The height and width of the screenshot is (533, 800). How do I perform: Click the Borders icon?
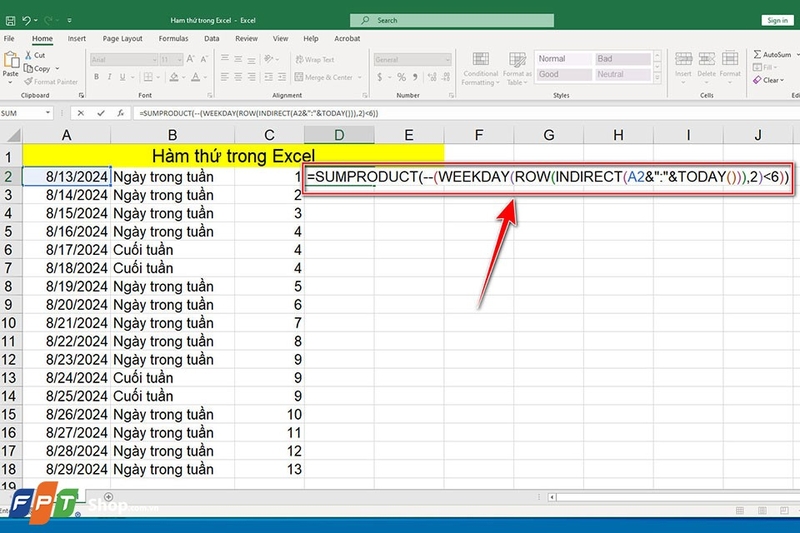coord(148,77)
